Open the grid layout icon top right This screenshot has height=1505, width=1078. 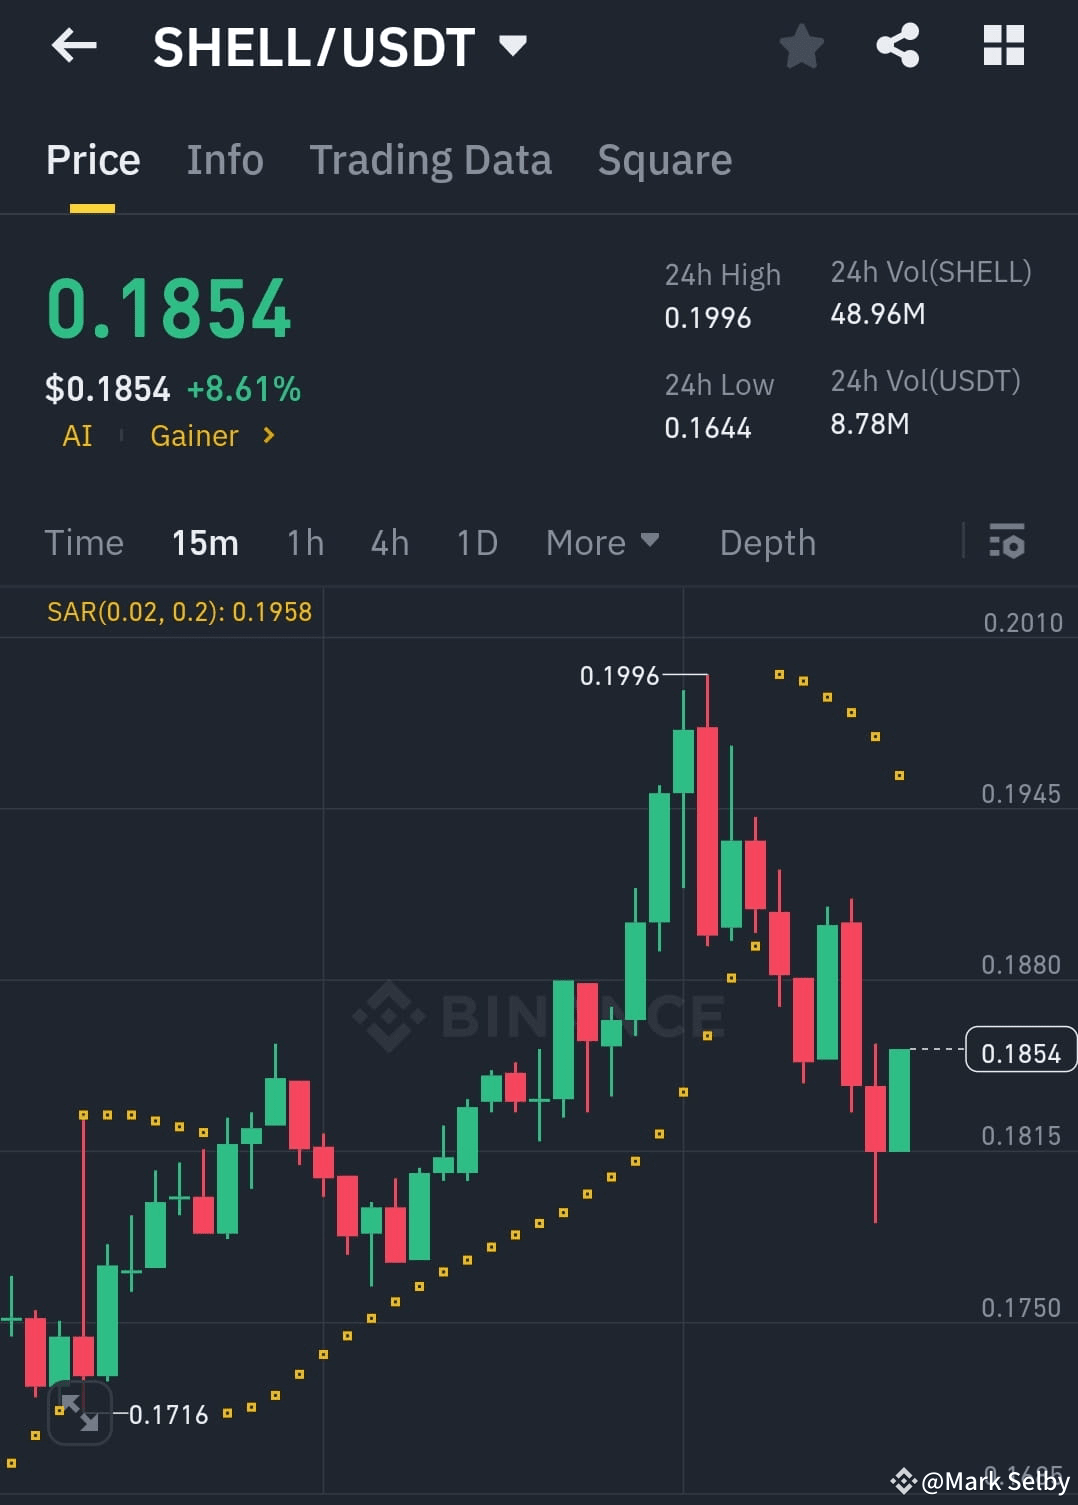pos(1001,46)
